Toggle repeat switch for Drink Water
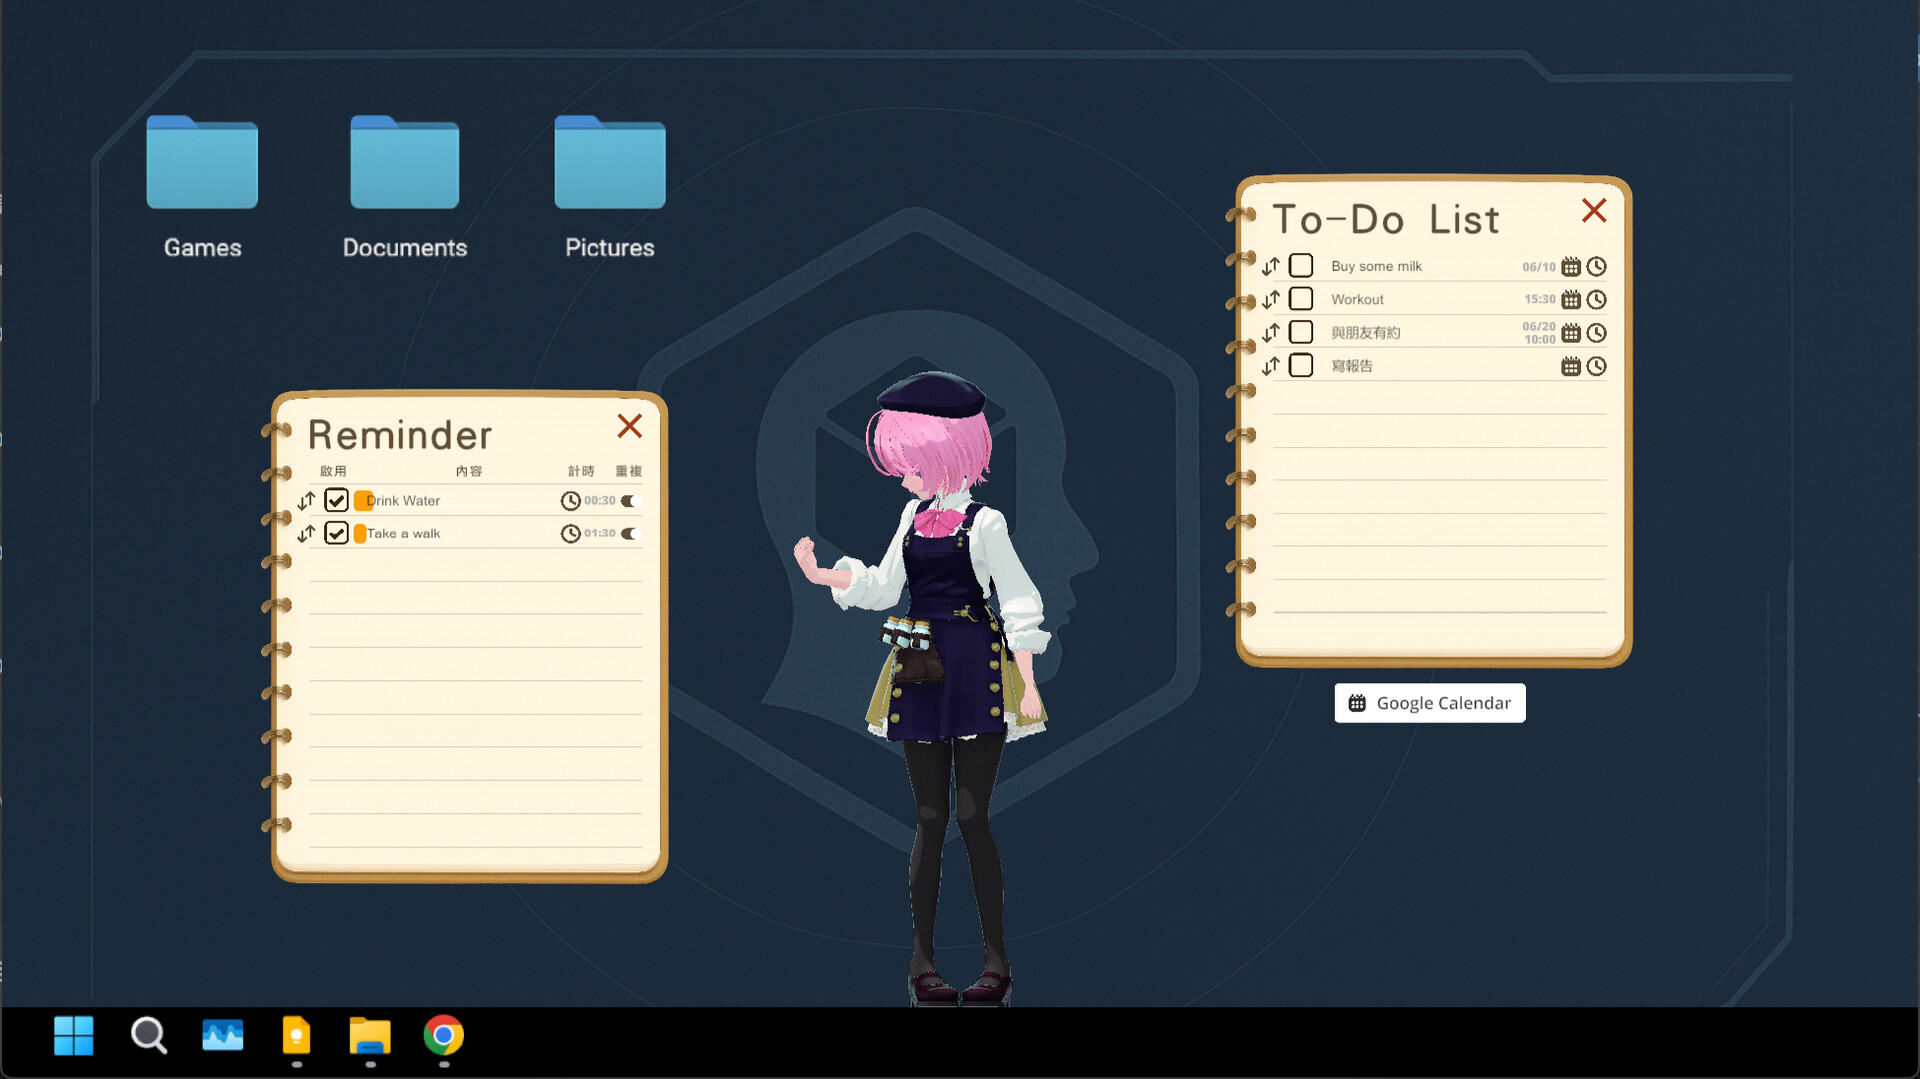Screen dimensions: 1920x1079 pyautogui.click(x=629, y=501)
